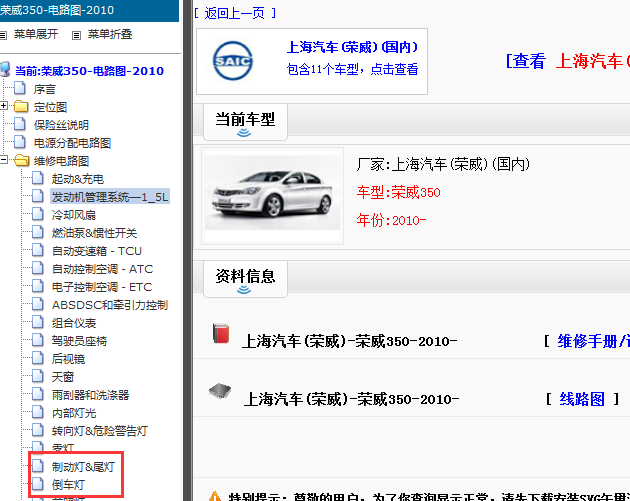Open 电子控制空调 - ETC tree item
Screen dimensions: 630x501
coord(102,287)
